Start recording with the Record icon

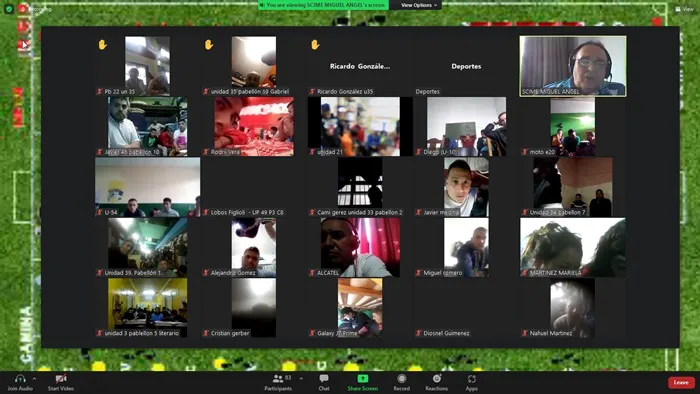click(x=401, y=379)
